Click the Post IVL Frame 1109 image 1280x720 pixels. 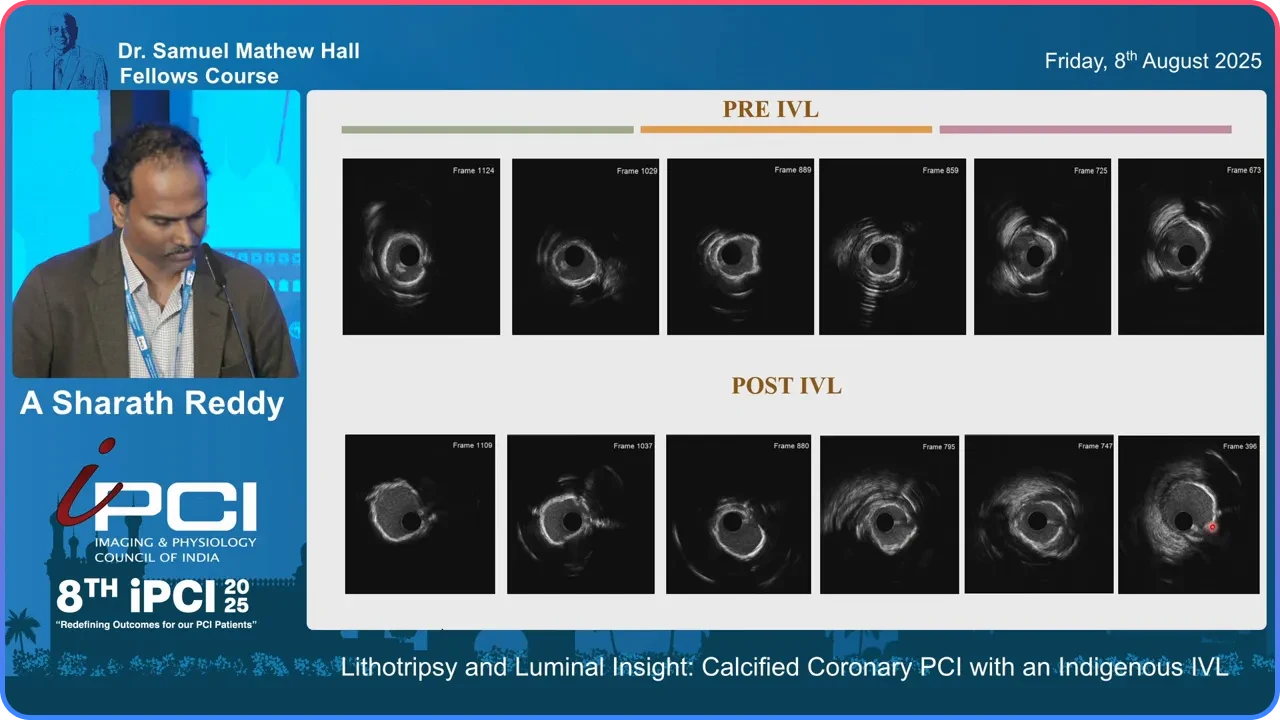pos(420,514)
